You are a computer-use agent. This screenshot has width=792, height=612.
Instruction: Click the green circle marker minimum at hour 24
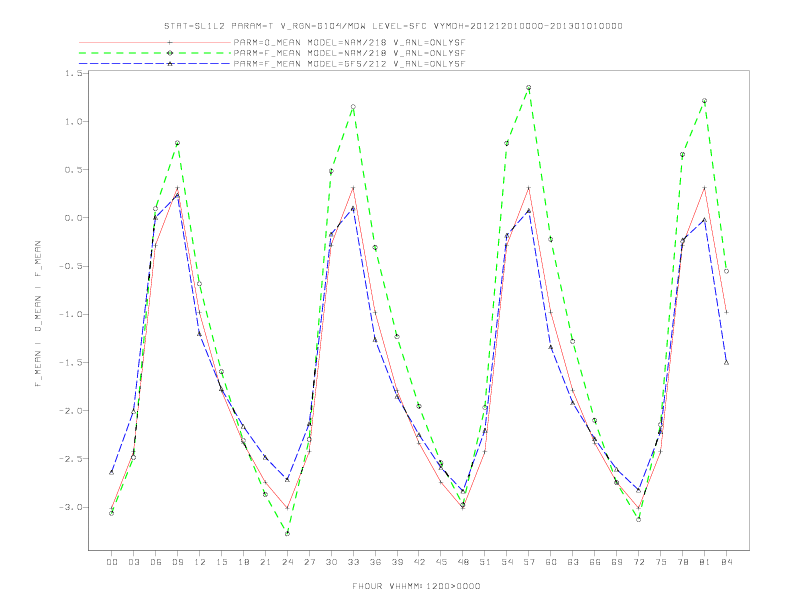coord(287,533)
